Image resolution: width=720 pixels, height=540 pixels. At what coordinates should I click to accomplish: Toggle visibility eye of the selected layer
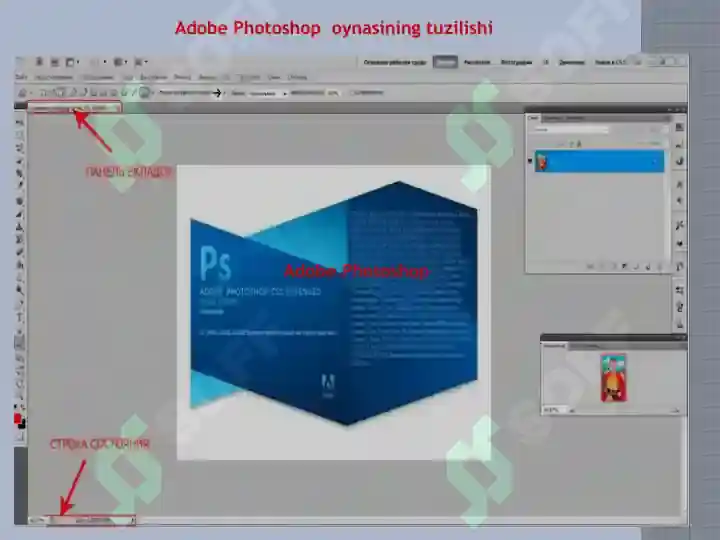coord(530,161)
